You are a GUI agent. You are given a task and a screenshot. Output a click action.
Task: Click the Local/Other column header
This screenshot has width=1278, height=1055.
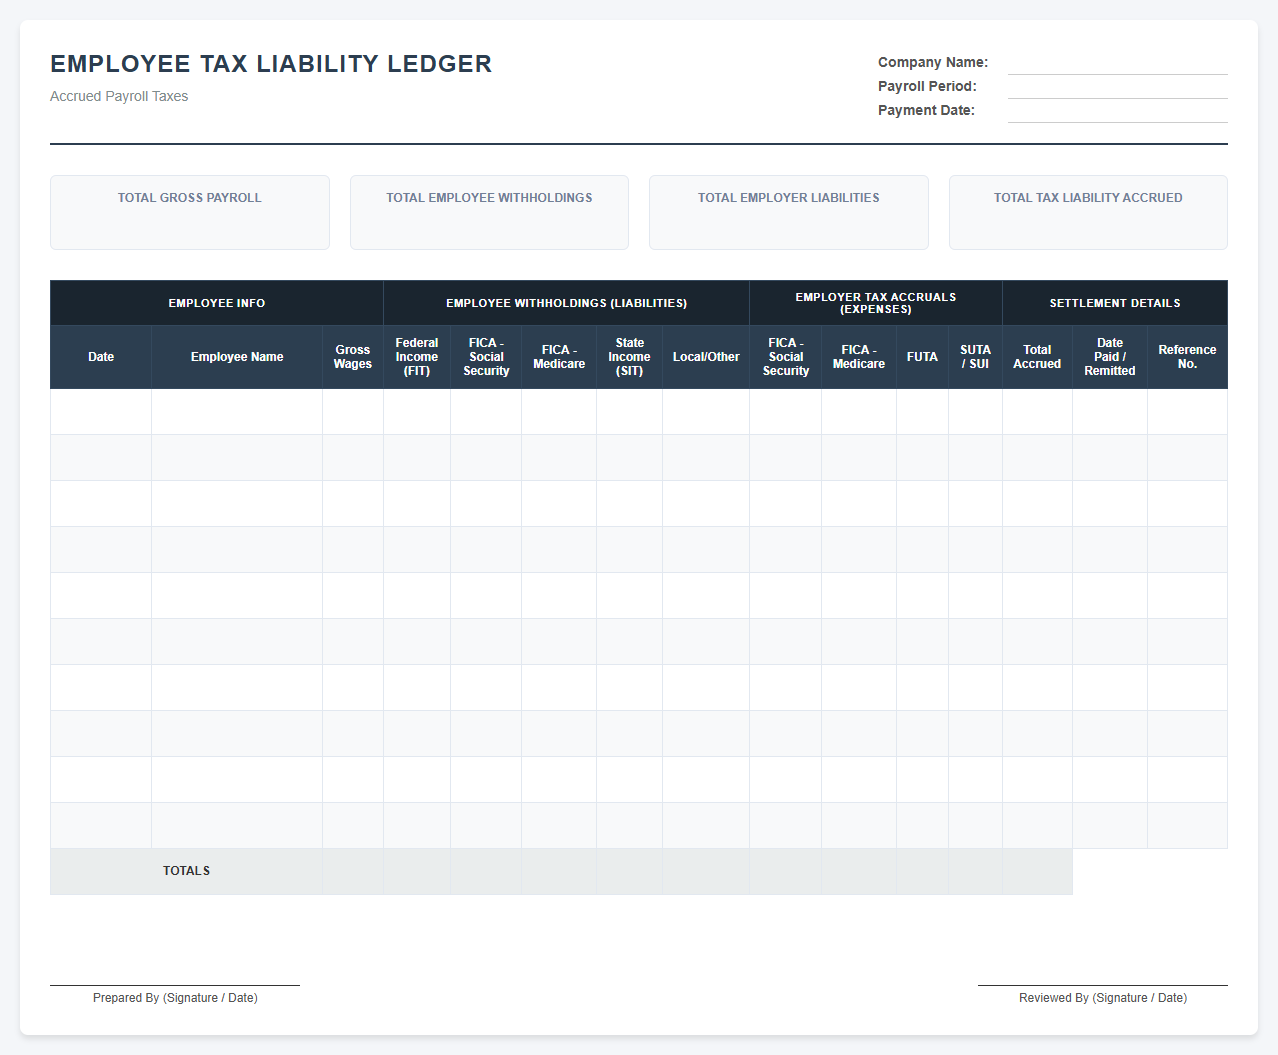pos(706,357)
